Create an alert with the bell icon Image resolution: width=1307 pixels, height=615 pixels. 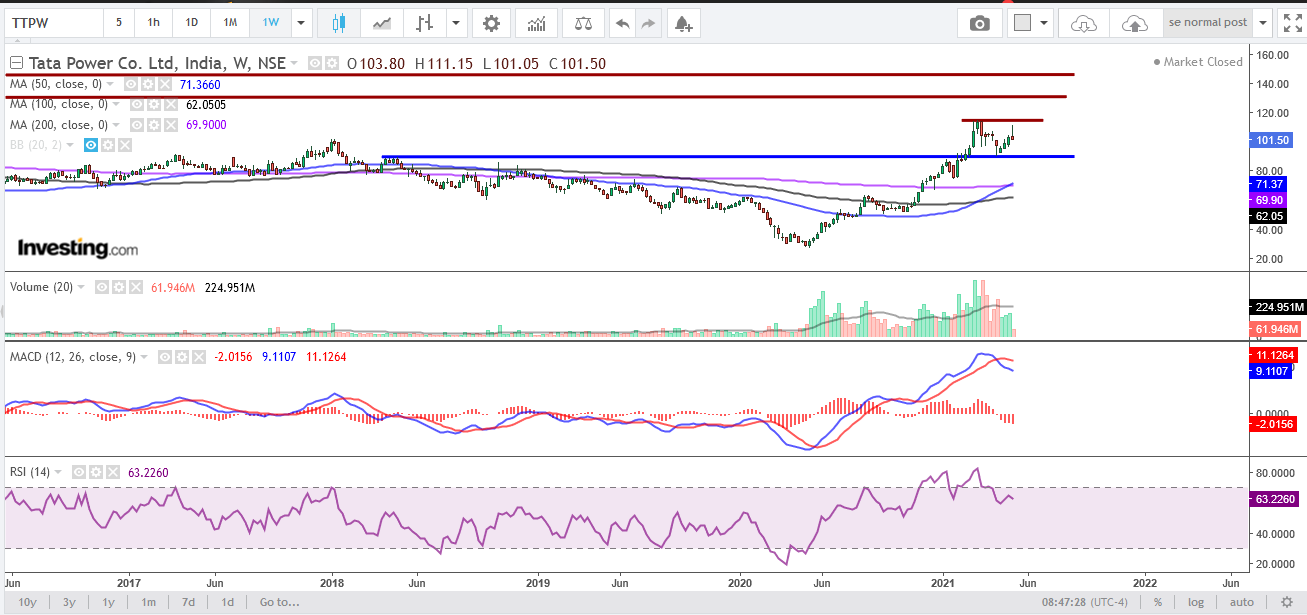pyautogui.click(x=682, y=22)
